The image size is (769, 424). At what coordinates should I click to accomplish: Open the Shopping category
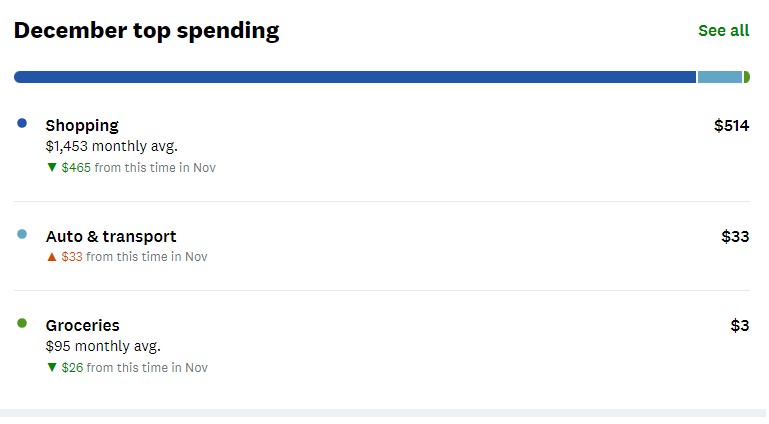[x=82, y=125]
